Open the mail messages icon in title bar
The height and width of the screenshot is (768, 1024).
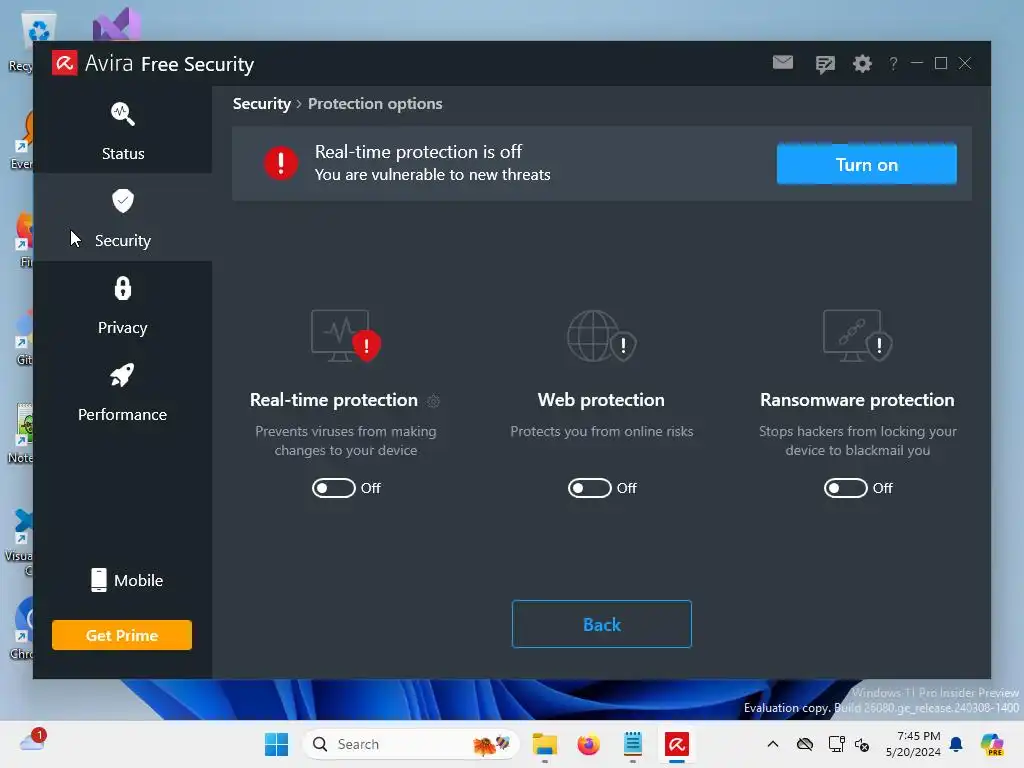point(783,63)
